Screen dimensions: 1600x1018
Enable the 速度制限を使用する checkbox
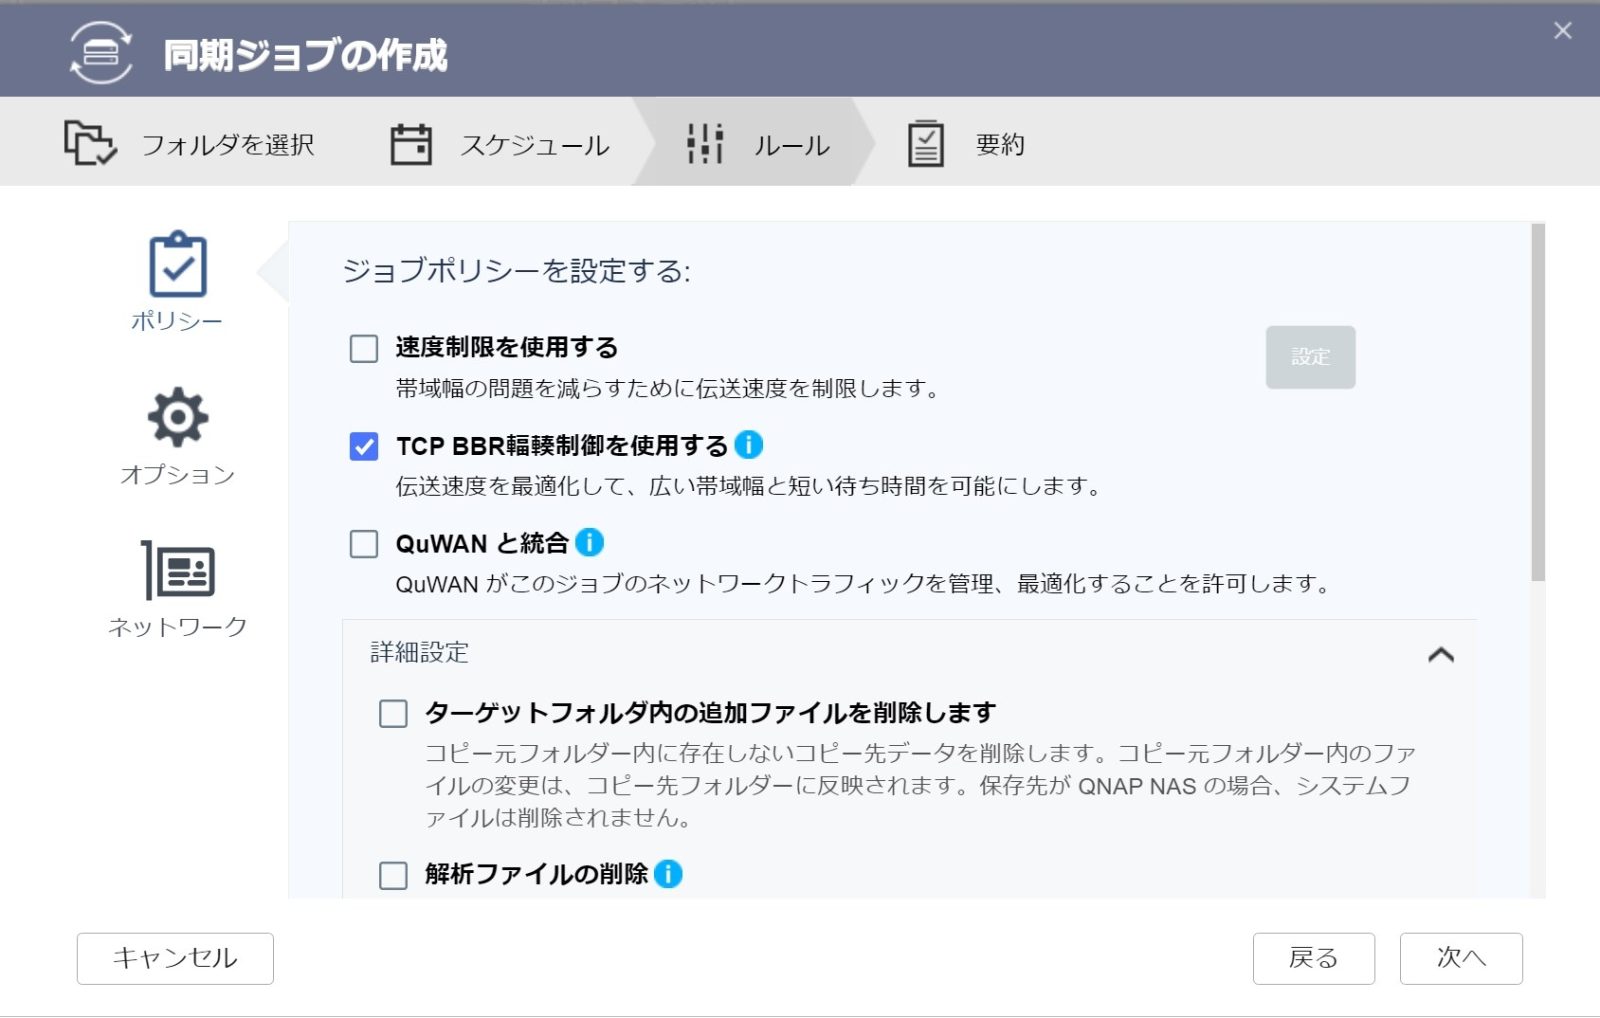point(364,348)
